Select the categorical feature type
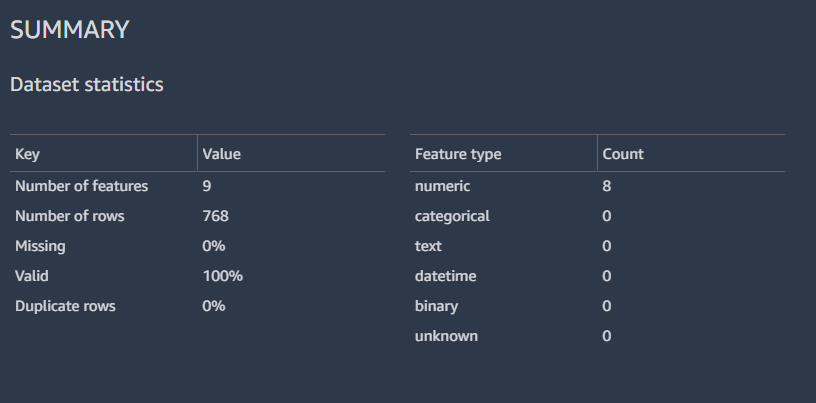 pos(452,216)
